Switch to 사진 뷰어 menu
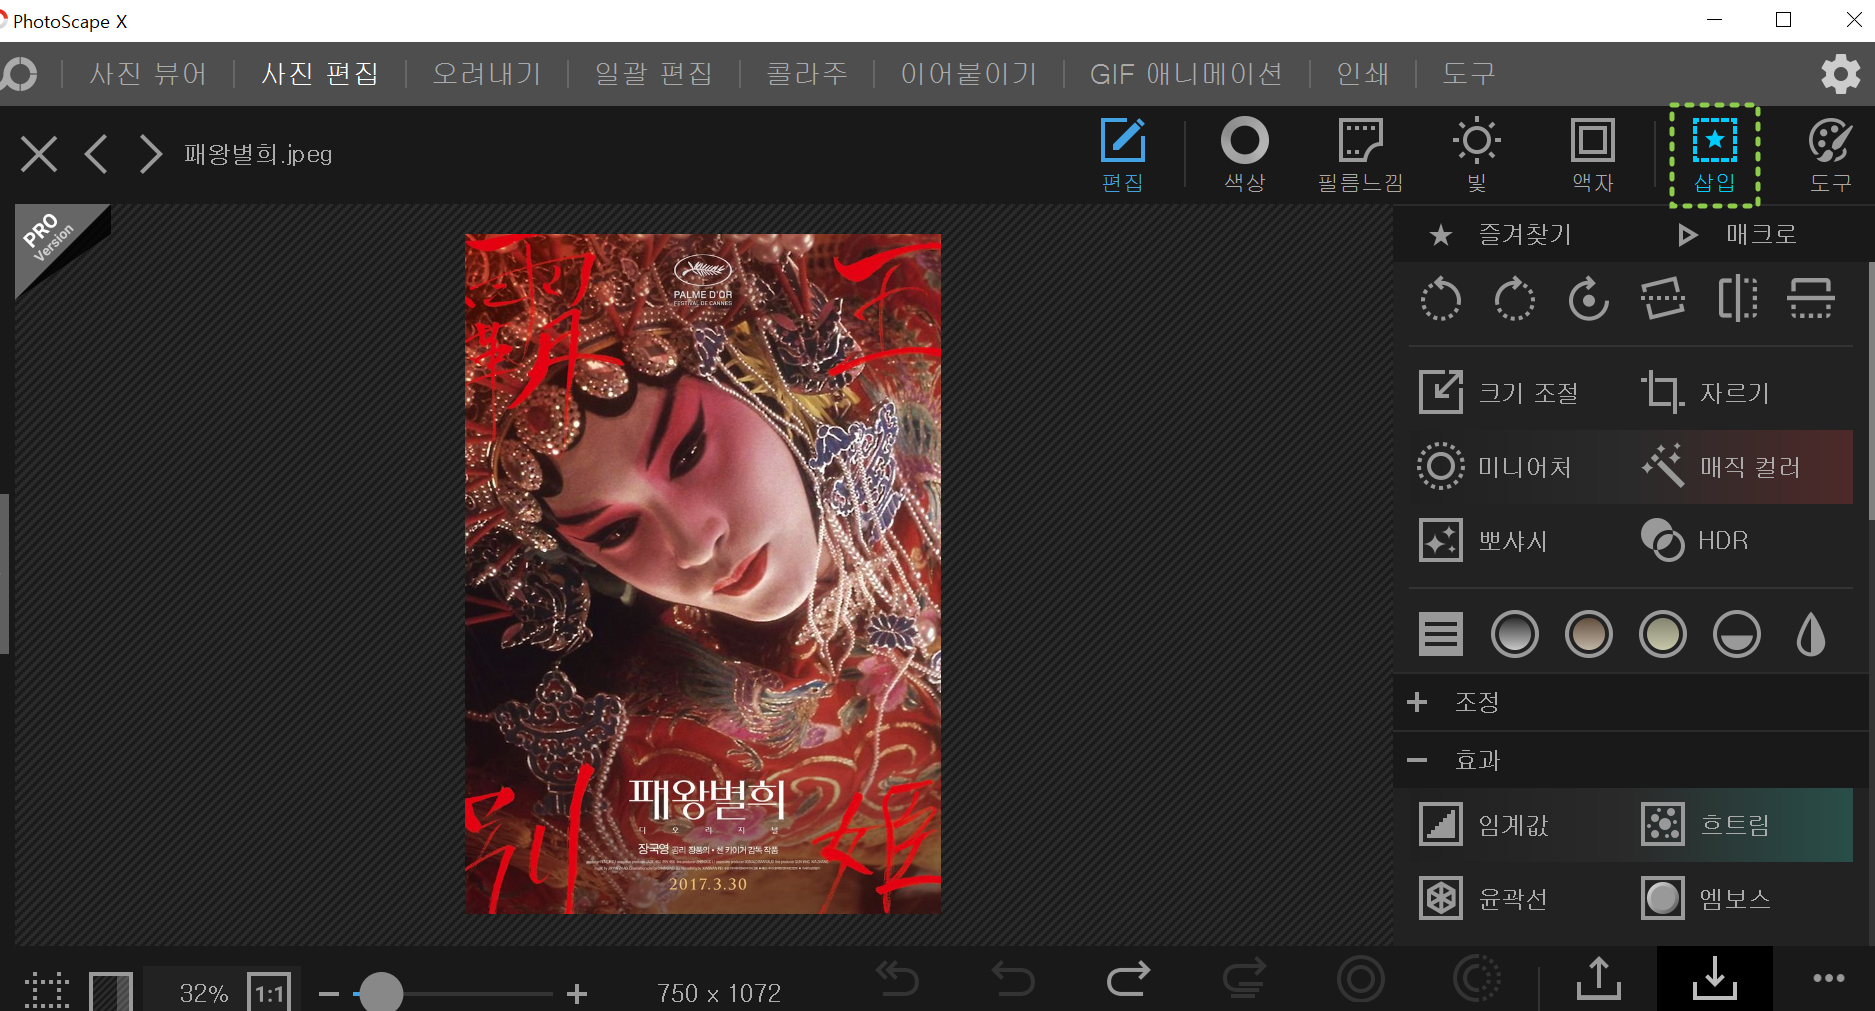 tap(148, 74)
